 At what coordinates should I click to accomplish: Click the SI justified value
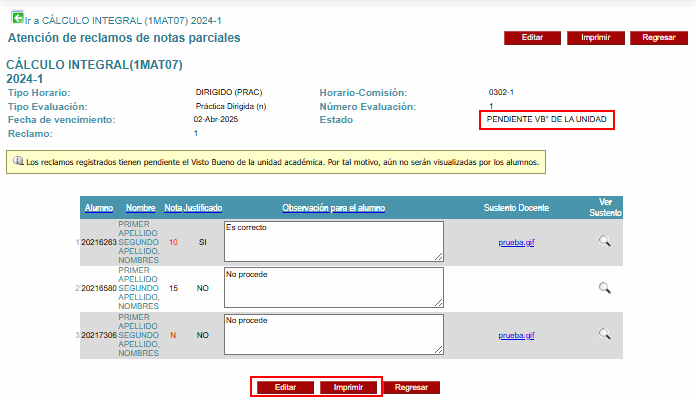[x=202, y=242]
